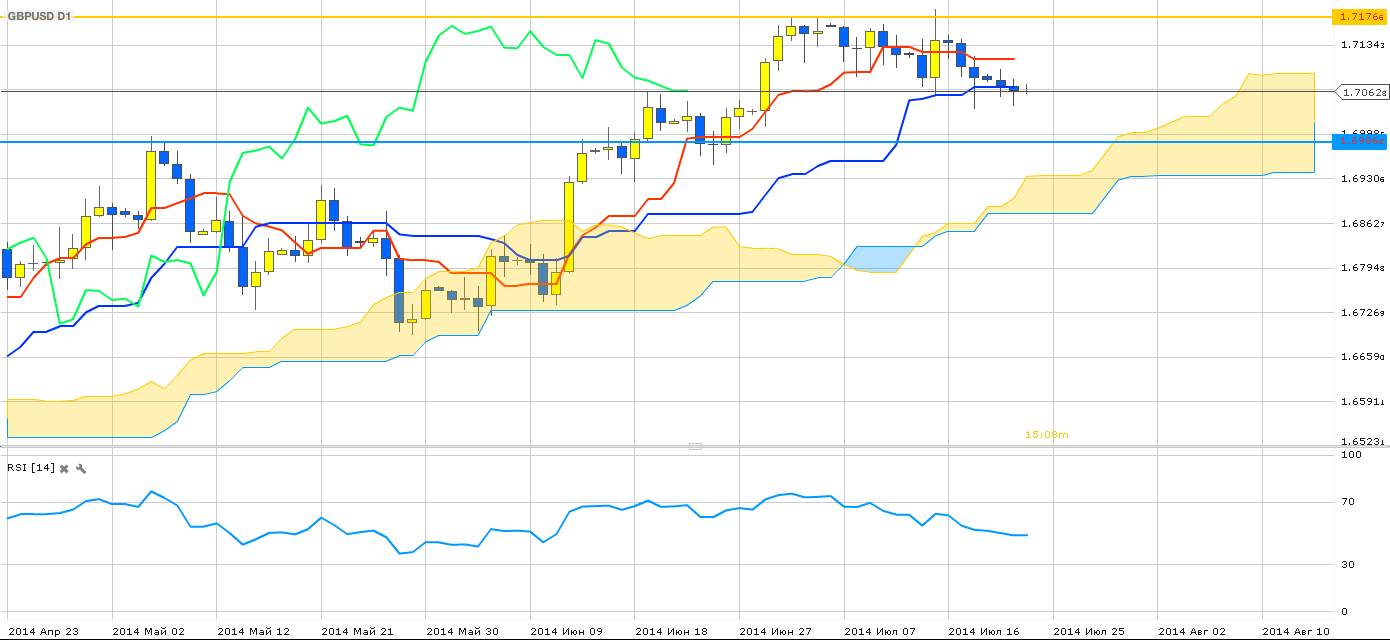Click the current price 1.7062 marker
1390x640 pixels.
(1362, 92)
